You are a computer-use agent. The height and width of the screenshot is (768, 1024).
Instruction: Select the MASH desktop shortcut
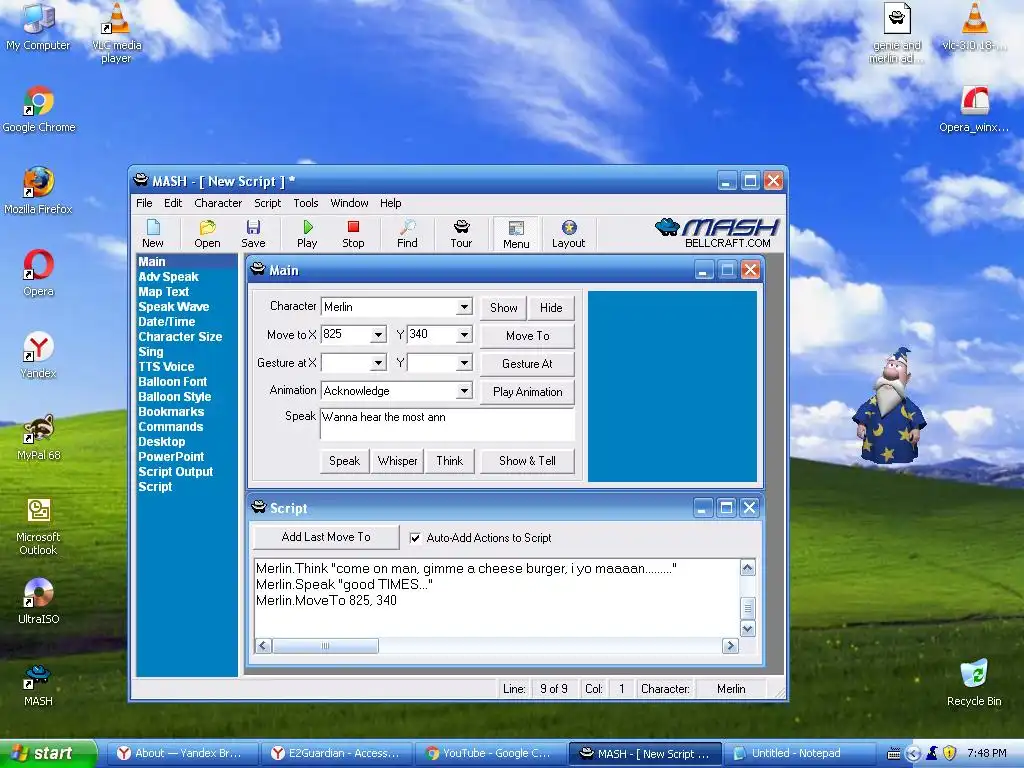pos(39,684)
